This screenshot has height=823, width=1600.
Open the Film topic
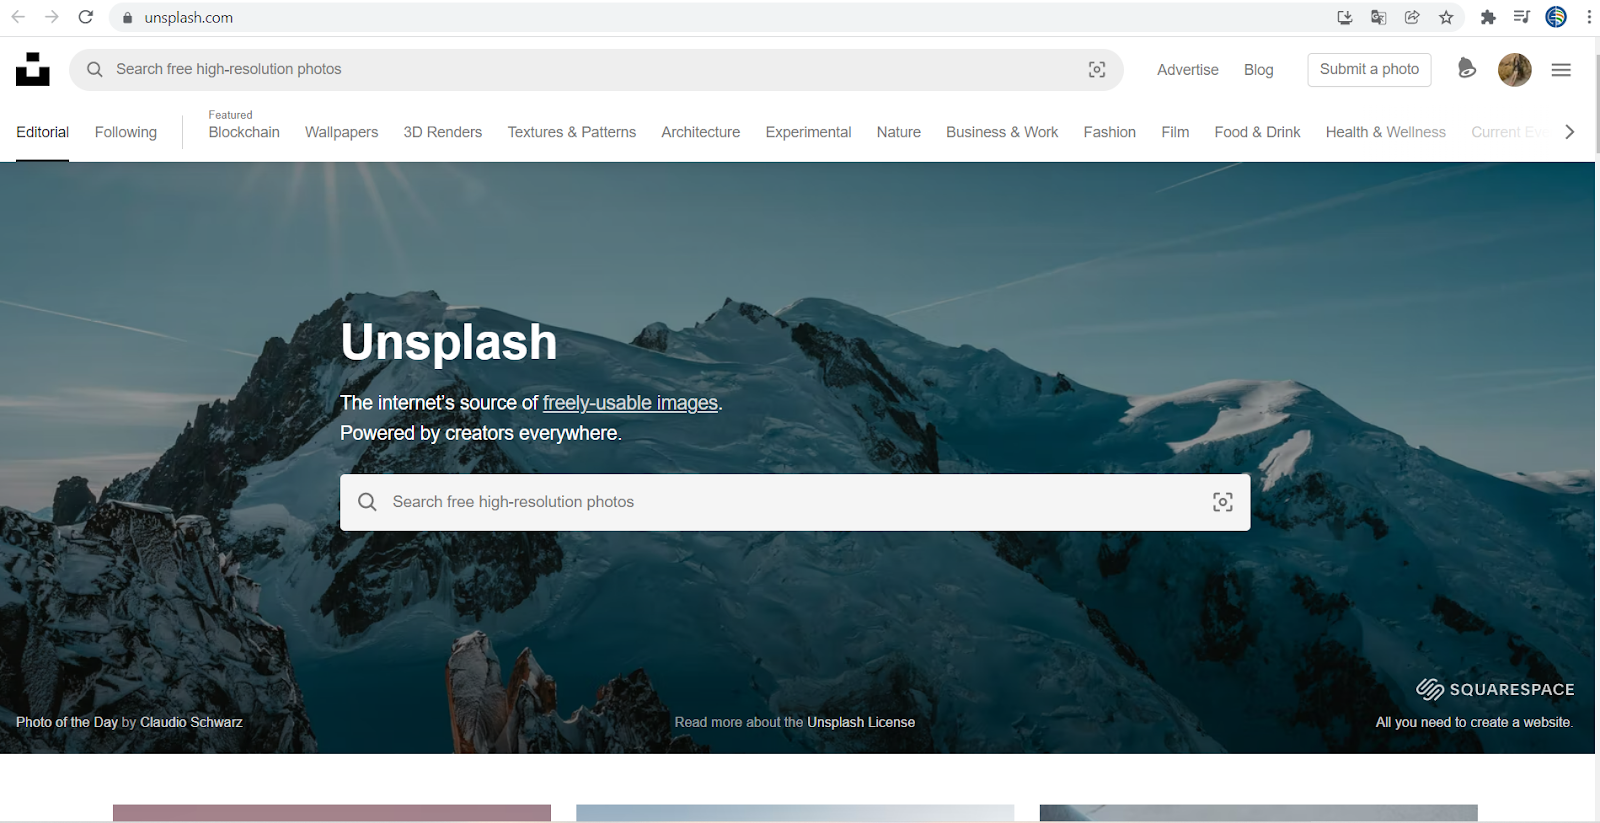pyautogui.click(x=1175, y=132)
